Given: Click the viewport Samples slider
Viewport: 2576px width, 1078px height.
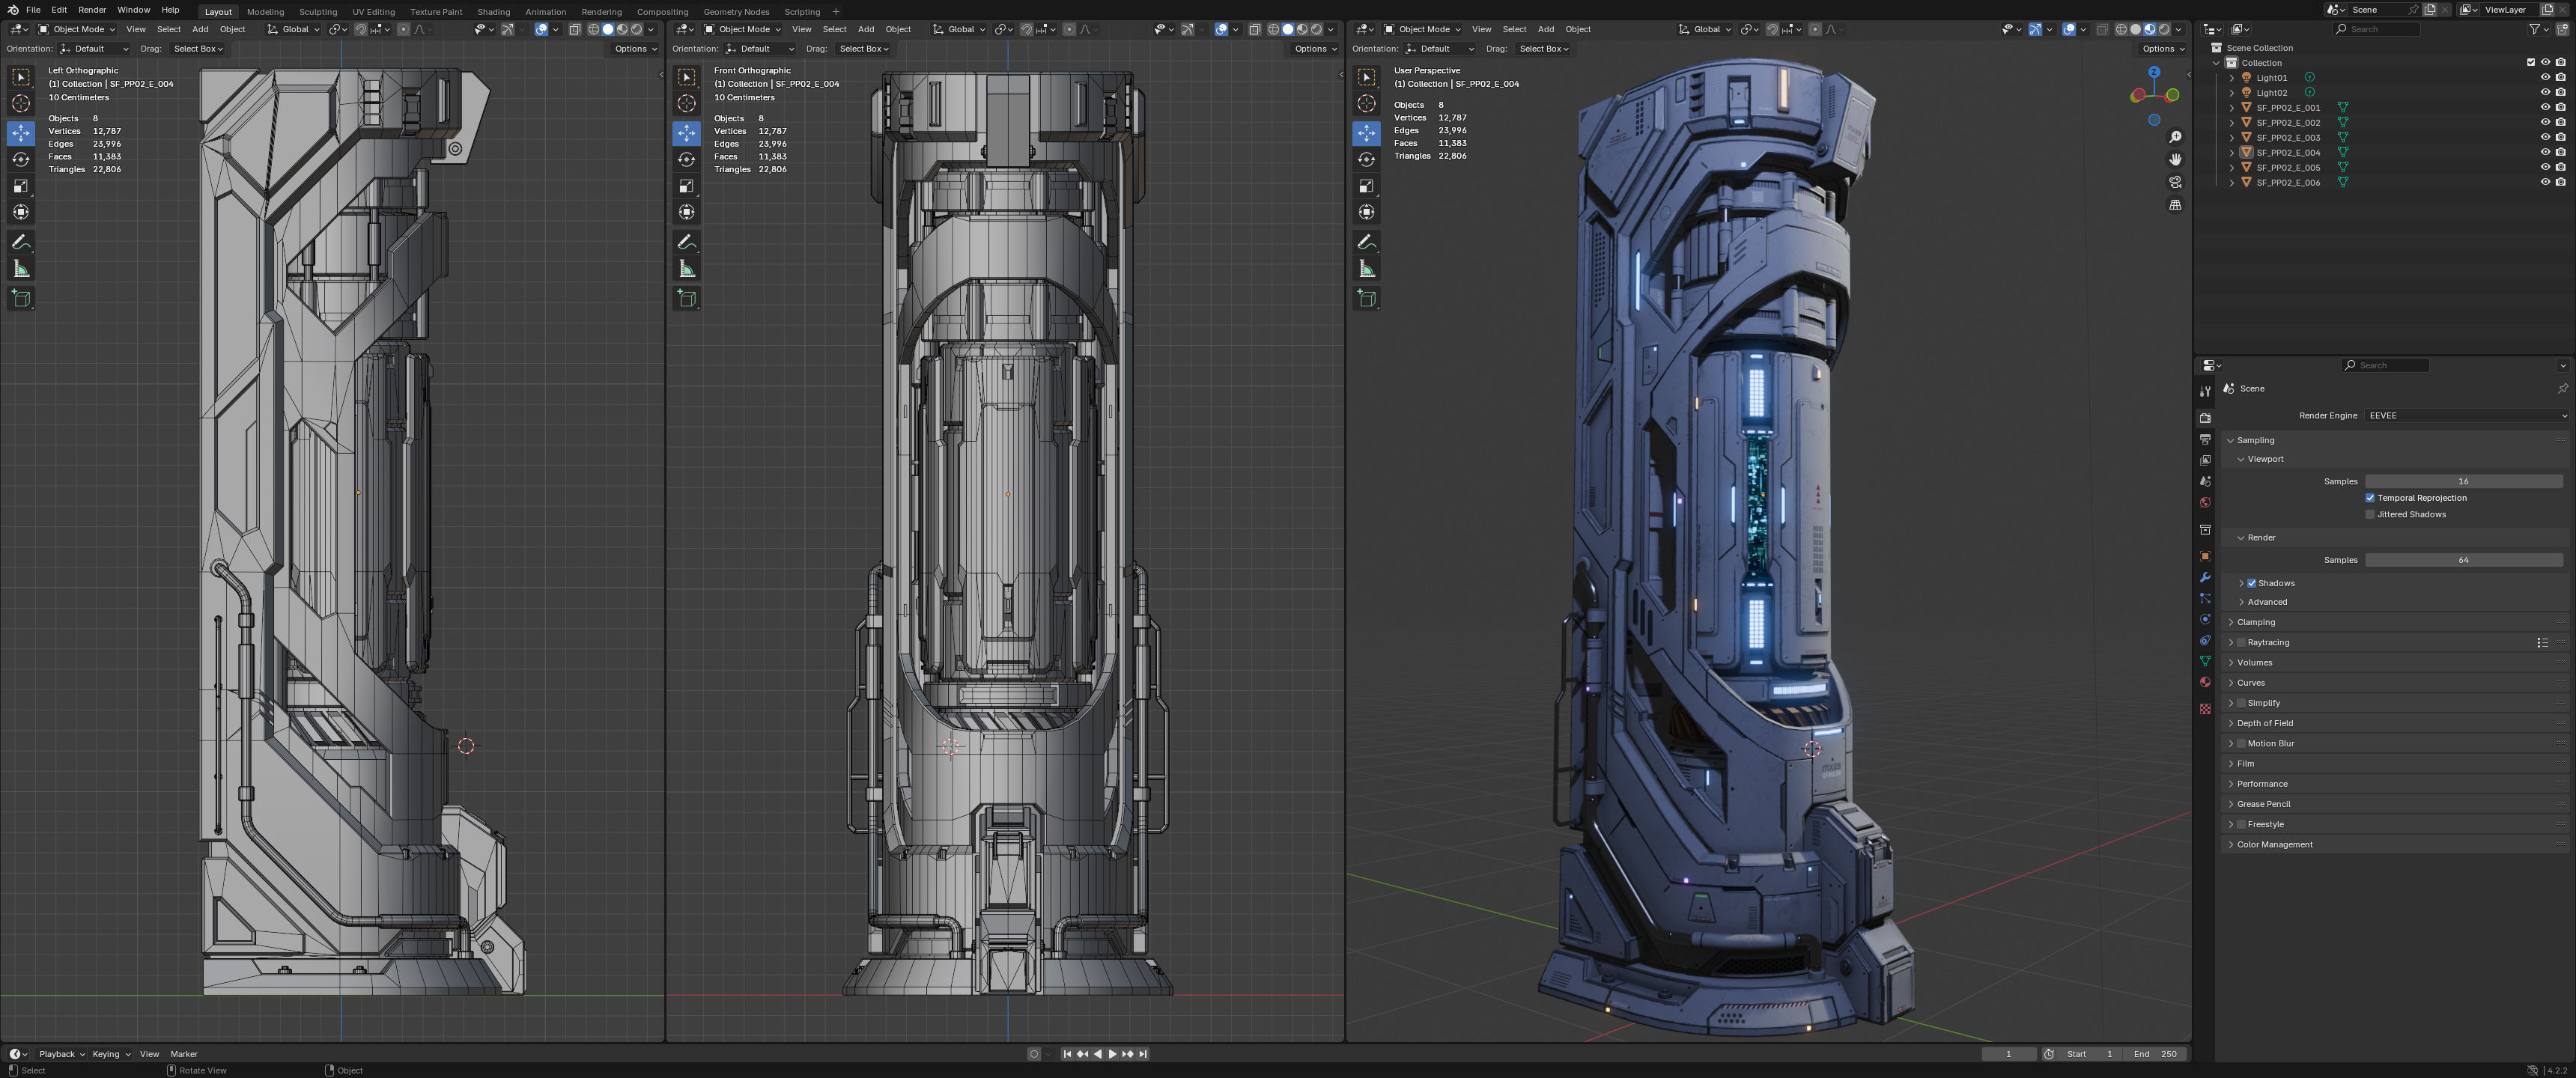Looking at the screenshot, I should coord(2462,481).
